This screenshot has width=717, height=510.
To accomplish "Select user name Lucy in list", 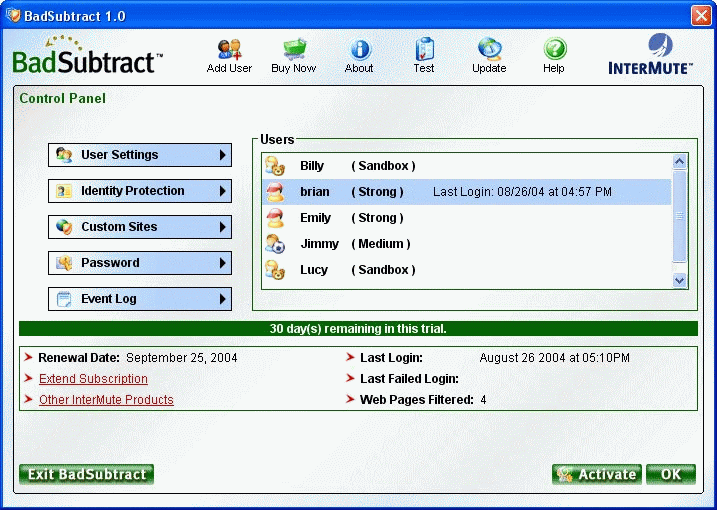I will [x=314, y=270].
